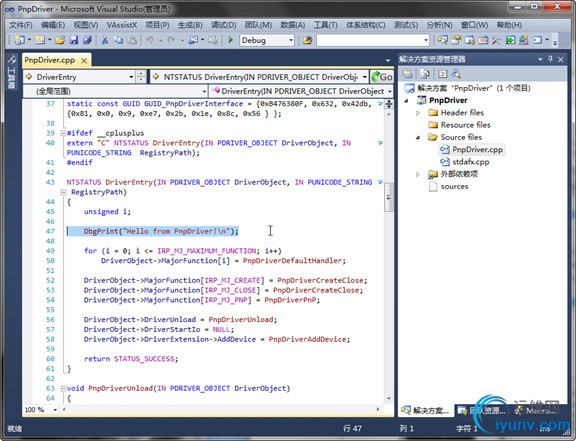The image size is (576, 441).
Task: Open the 100 % zoom dropdown
Action: click(x=55, y=409)
